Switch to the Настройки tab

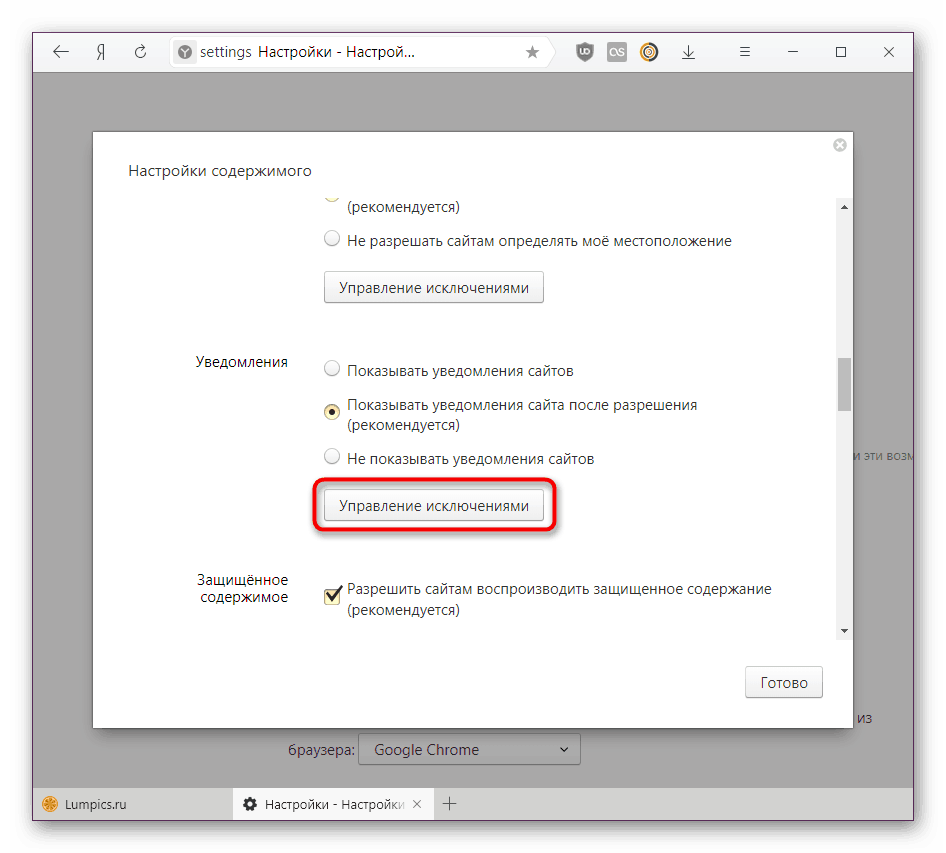point(333,804)
